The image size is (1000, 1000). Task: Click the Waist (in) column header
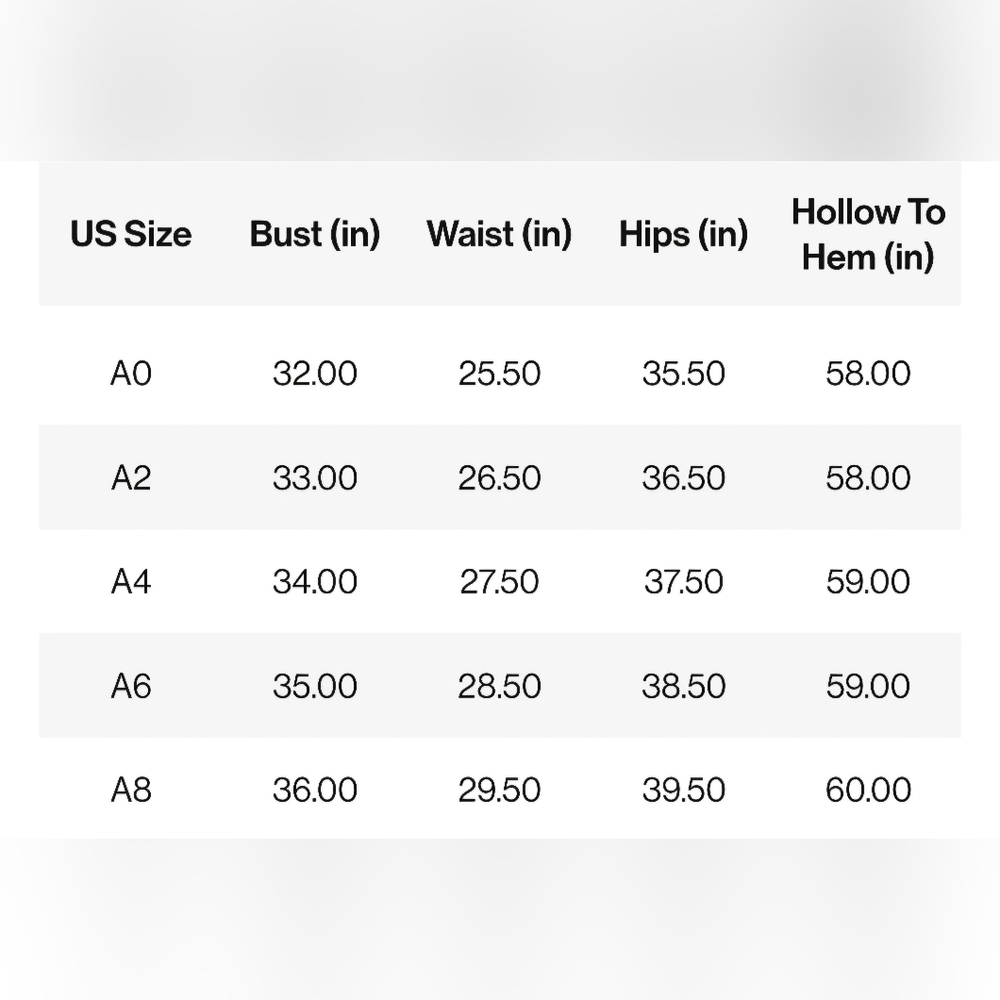point(499,234)
